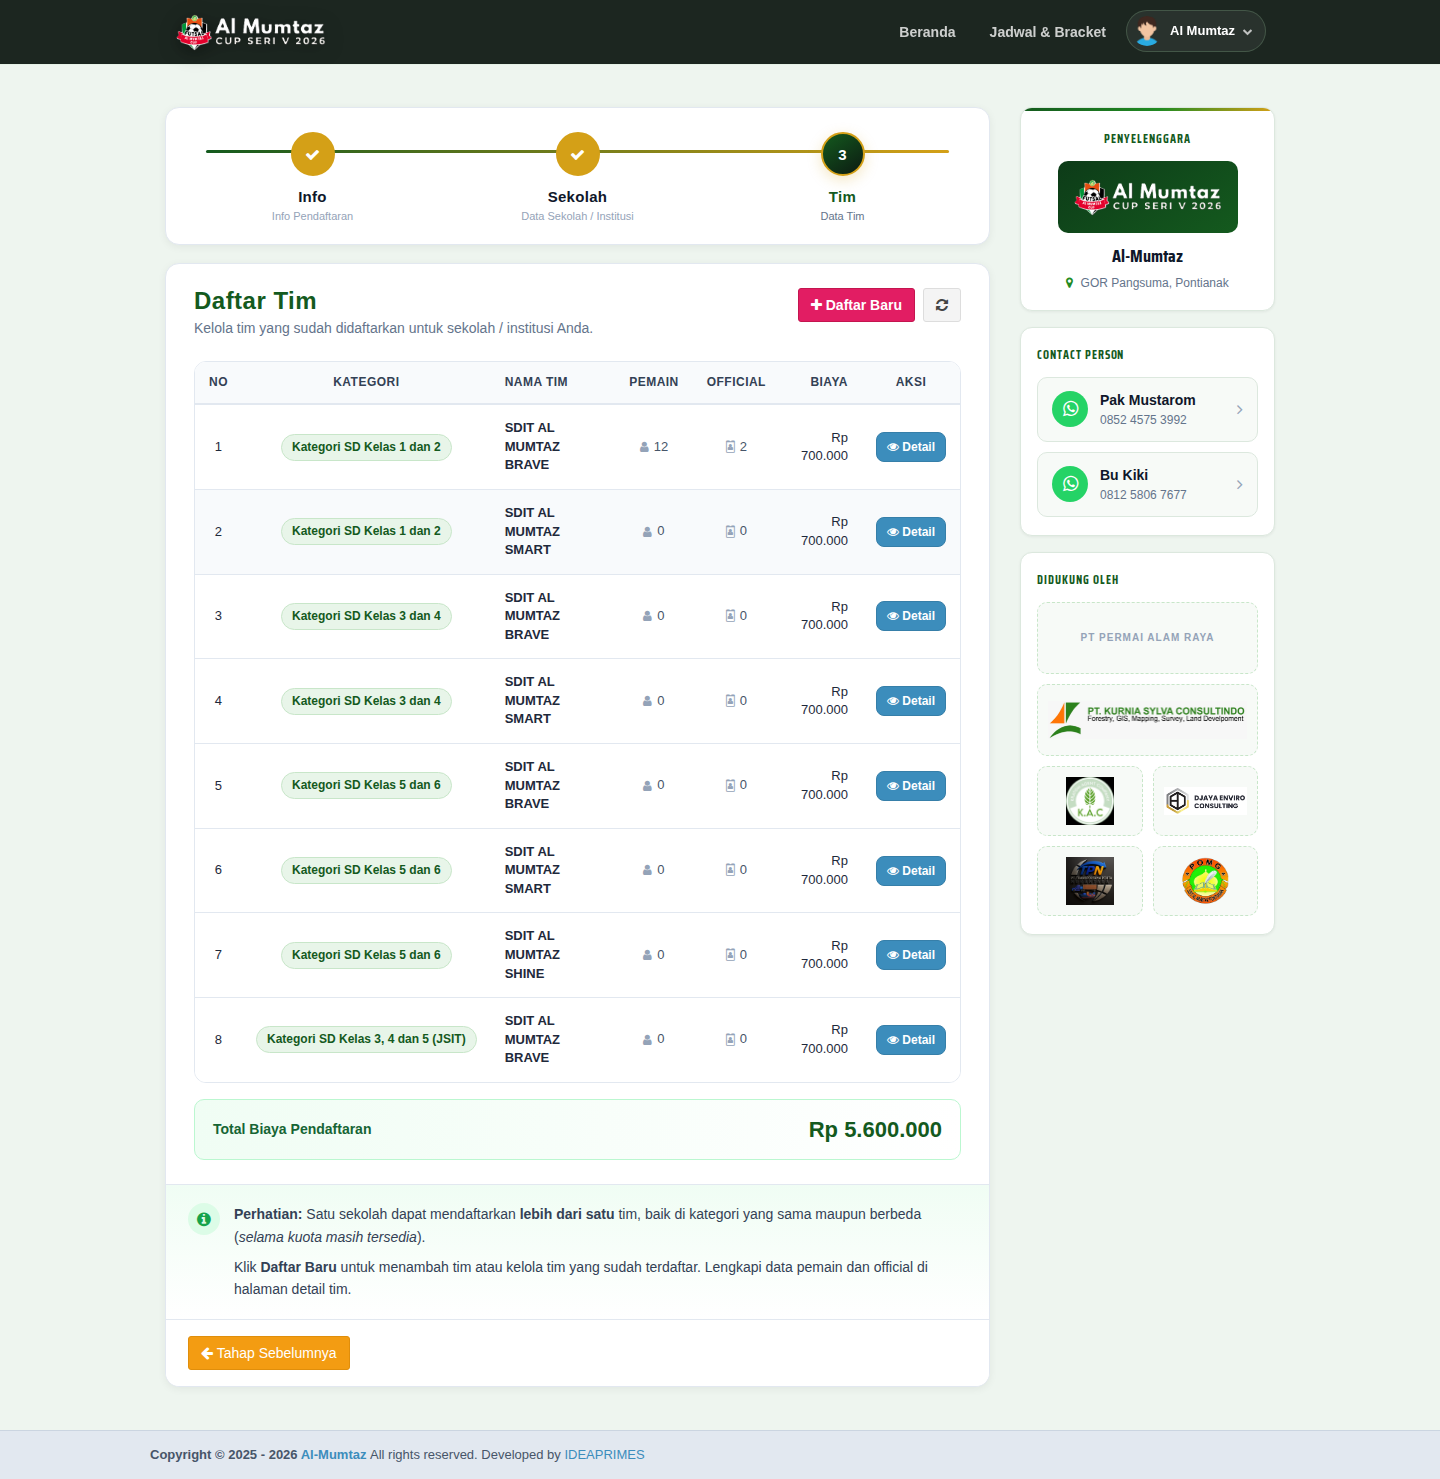
Task: Go back with Tahap Sebelumnya button
Action: tap(269, 1353)
